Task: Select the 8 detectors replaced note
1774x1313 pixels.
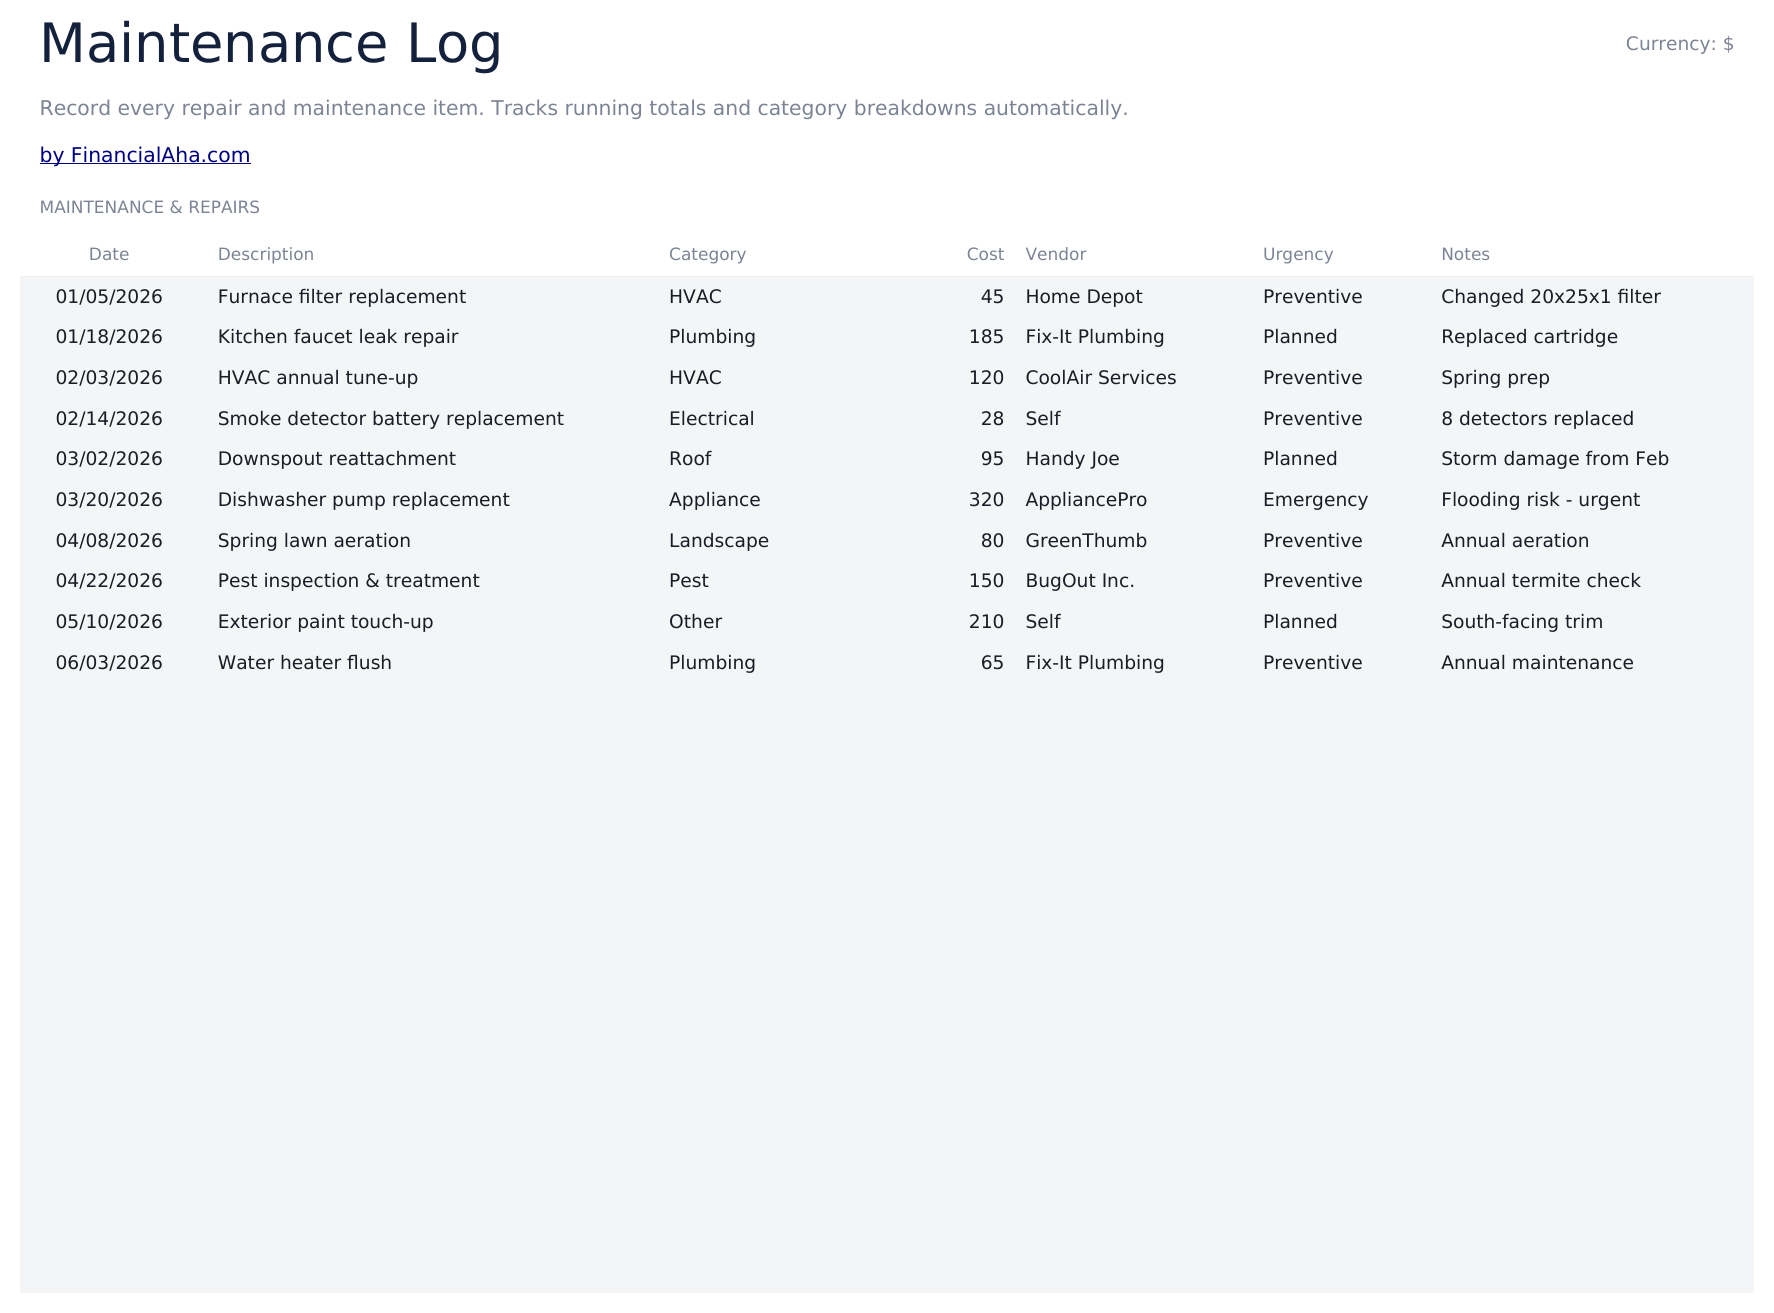Action: click(x=1537, y=419)
